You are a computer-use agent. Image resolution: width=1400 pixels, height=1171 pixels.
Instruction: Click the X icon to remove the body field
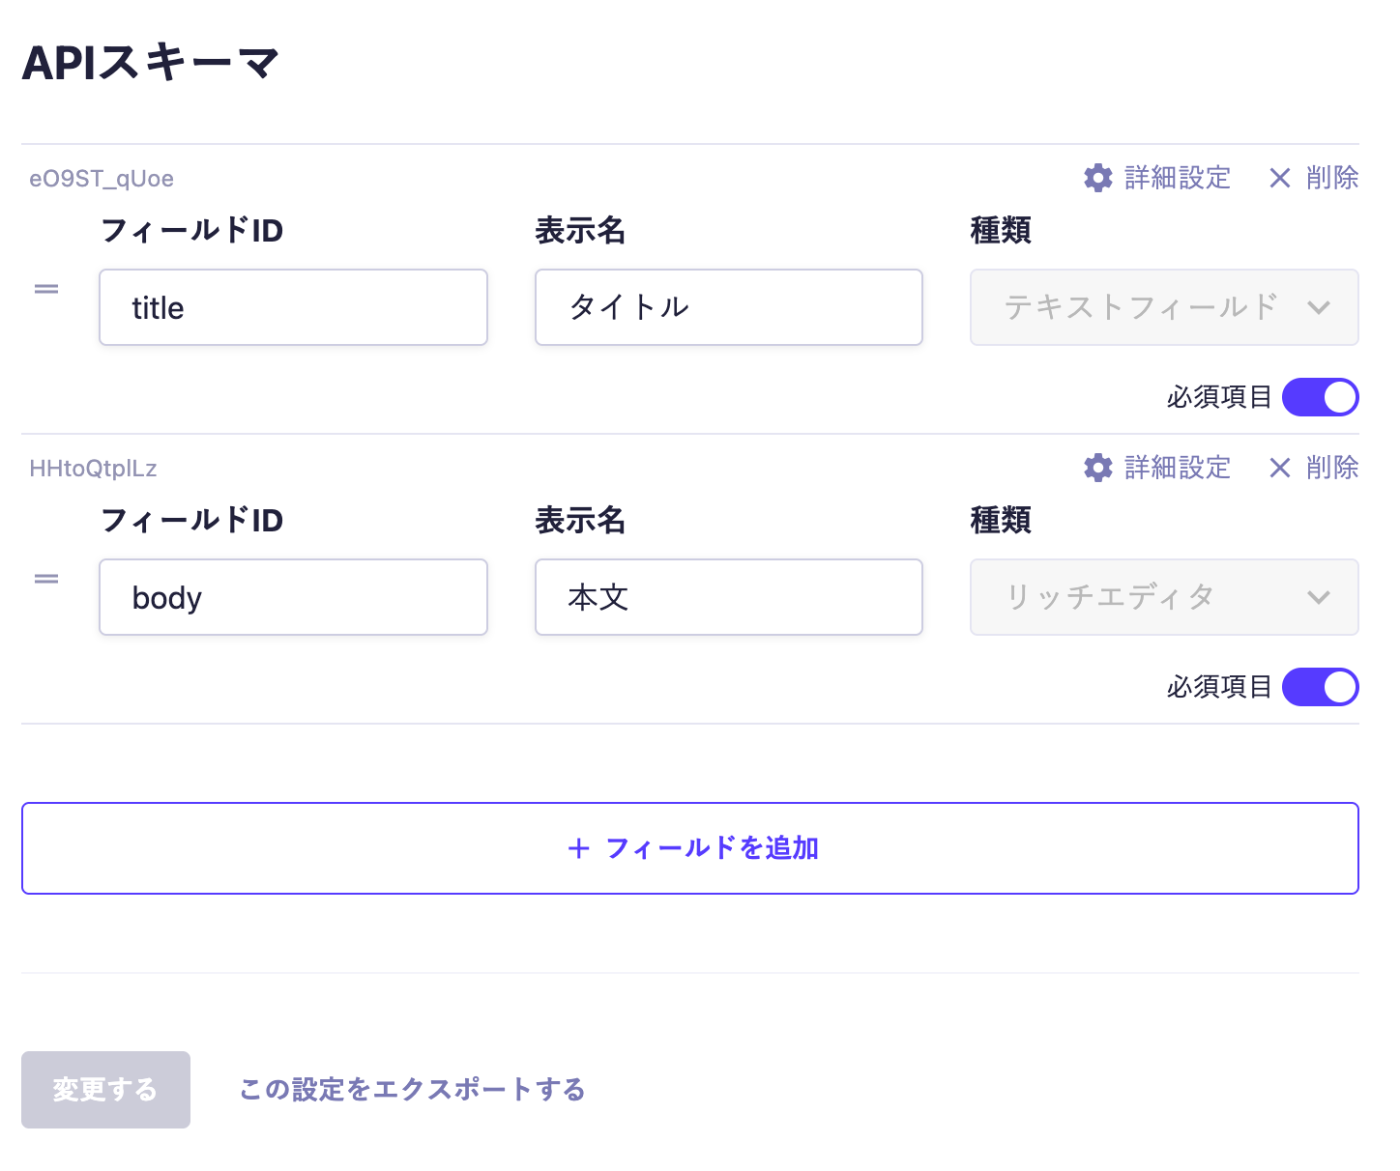click(1279, 467)
